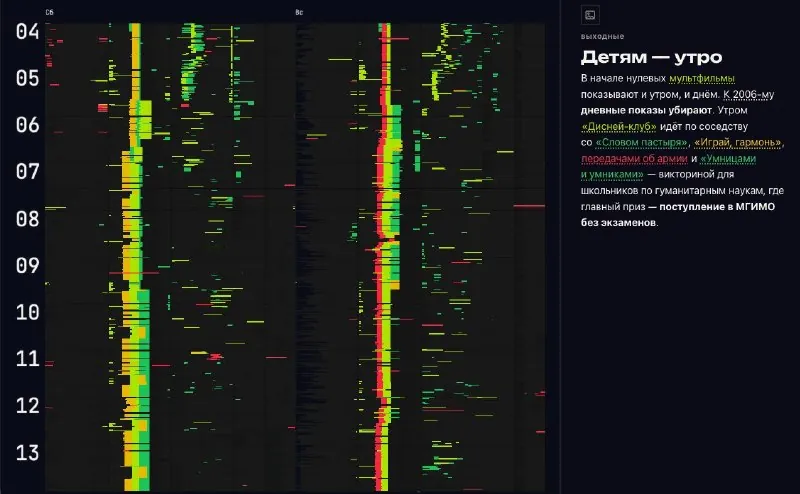
Task: Click the 08 hour label
Action: [28, 219]
